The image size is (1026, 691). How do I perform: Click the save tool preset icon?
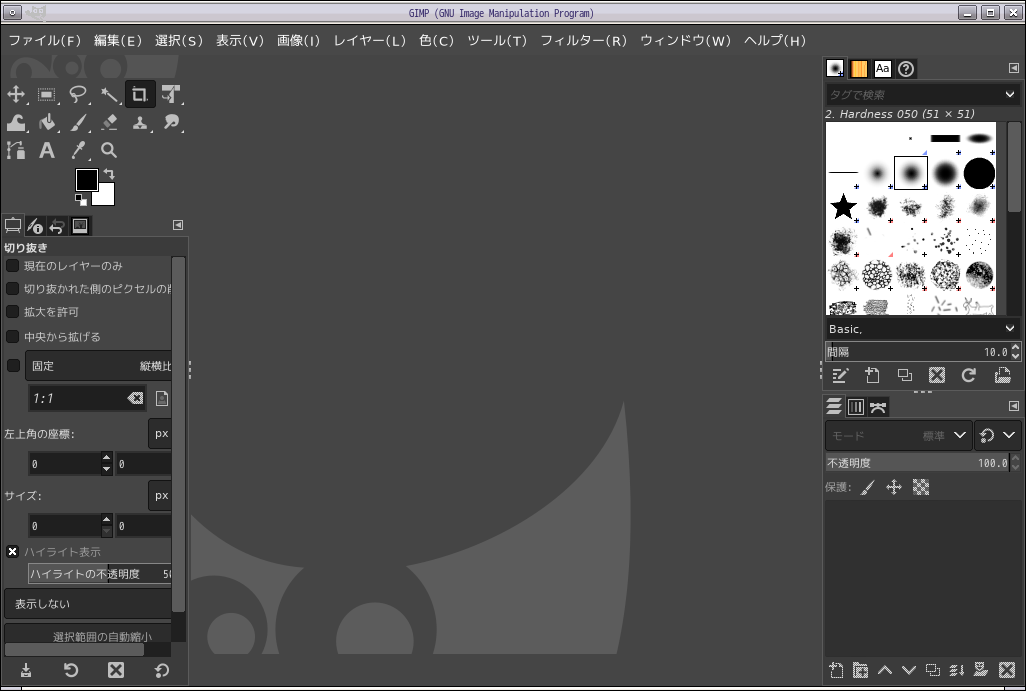pyautogui.click(x=26, y=670)
